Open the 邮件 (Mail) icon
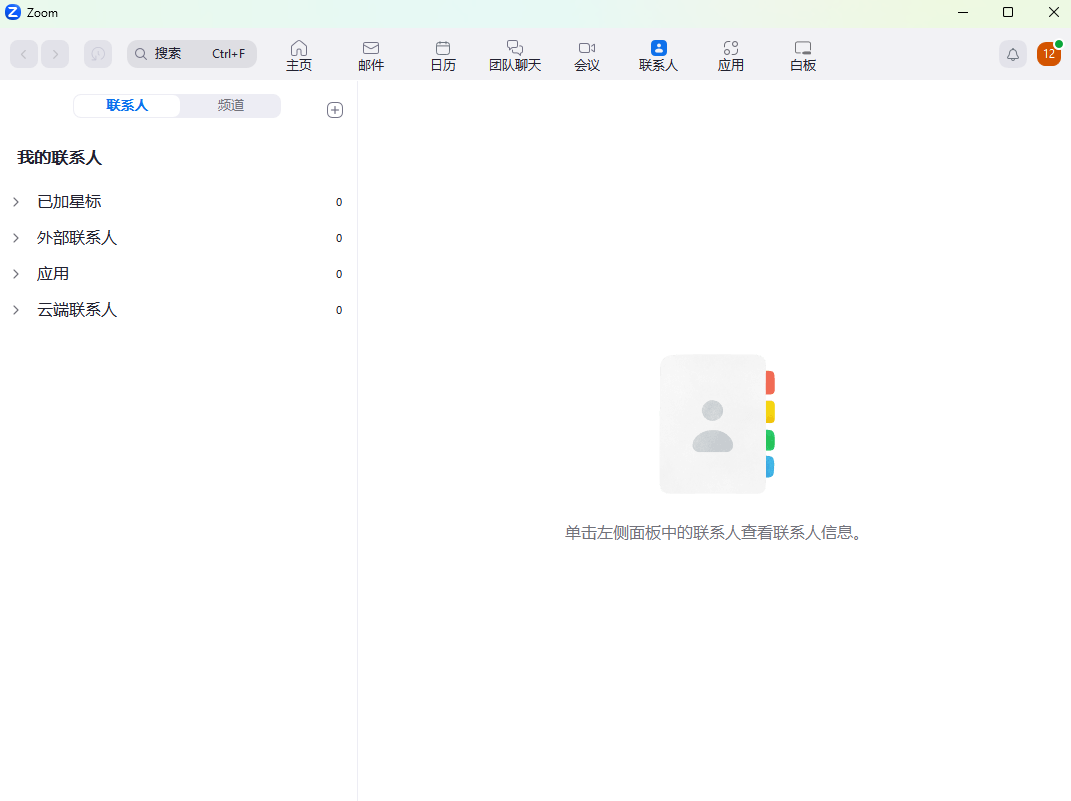 (x=371, y=54)
